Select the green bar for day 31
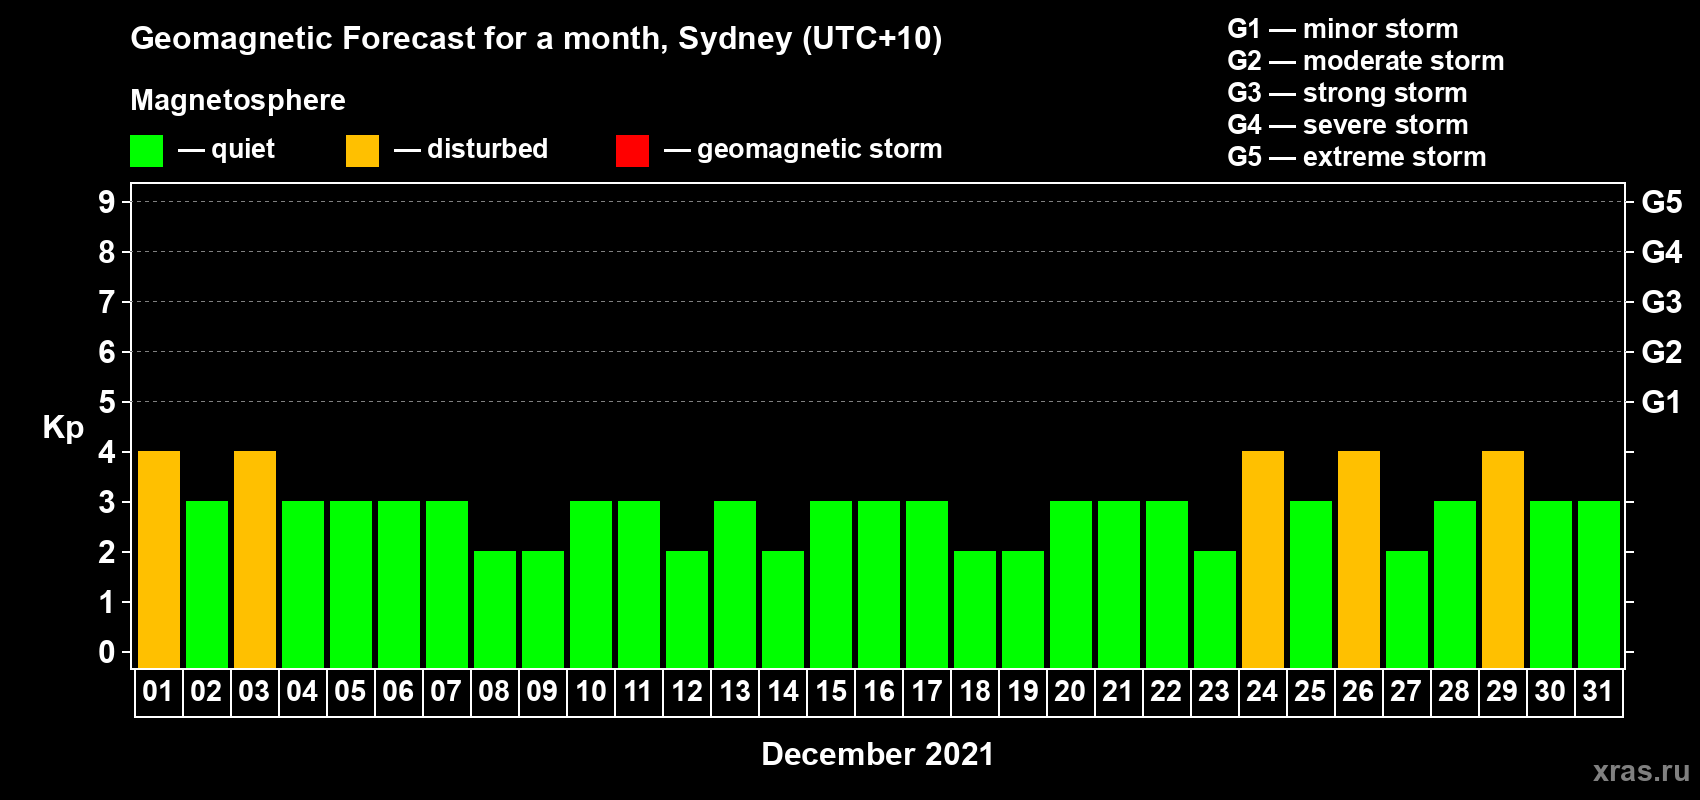Screen dimensions: 1700x800 [1599, 584]
